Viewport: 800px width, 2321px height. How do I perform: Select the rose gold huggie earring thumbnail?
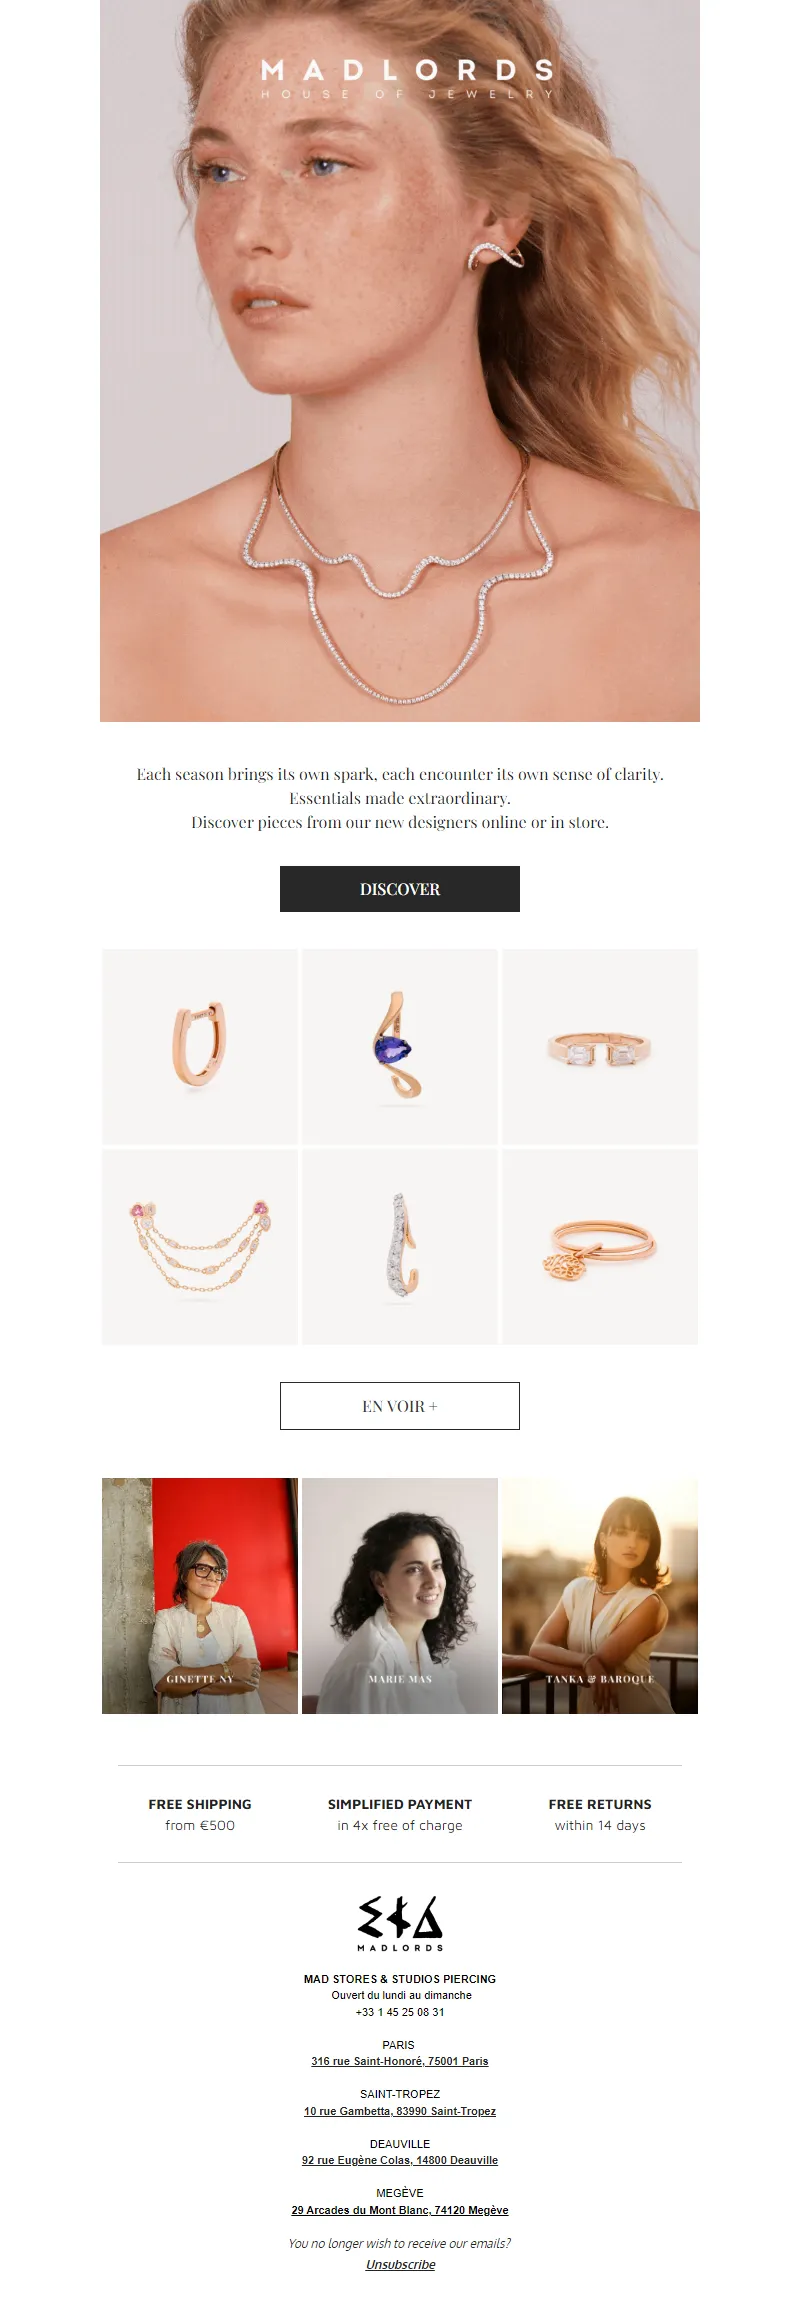pos(200,1046)
